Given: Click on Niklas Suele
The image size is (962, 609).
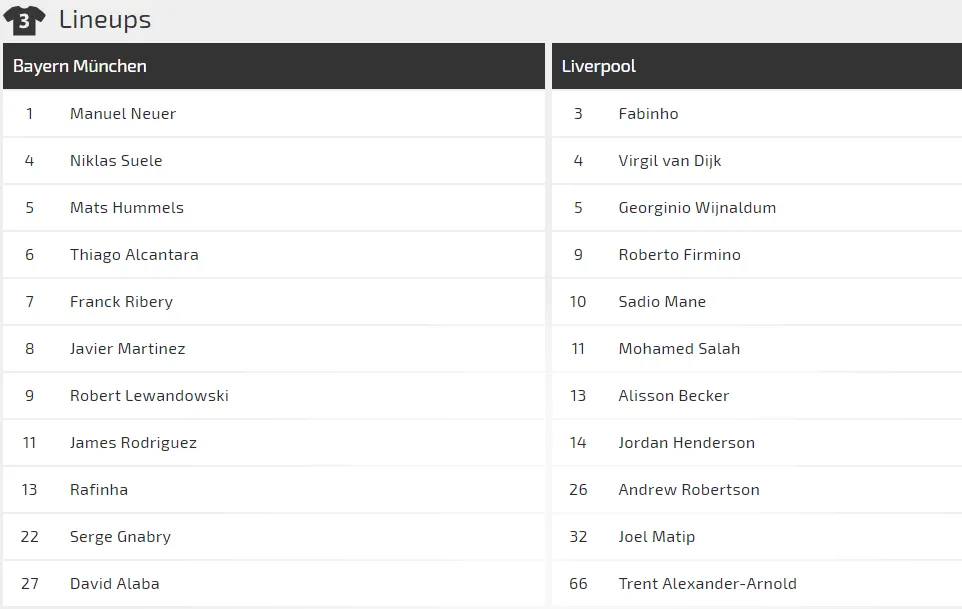Looking at the screenshot, I should [x=116, y=161].
